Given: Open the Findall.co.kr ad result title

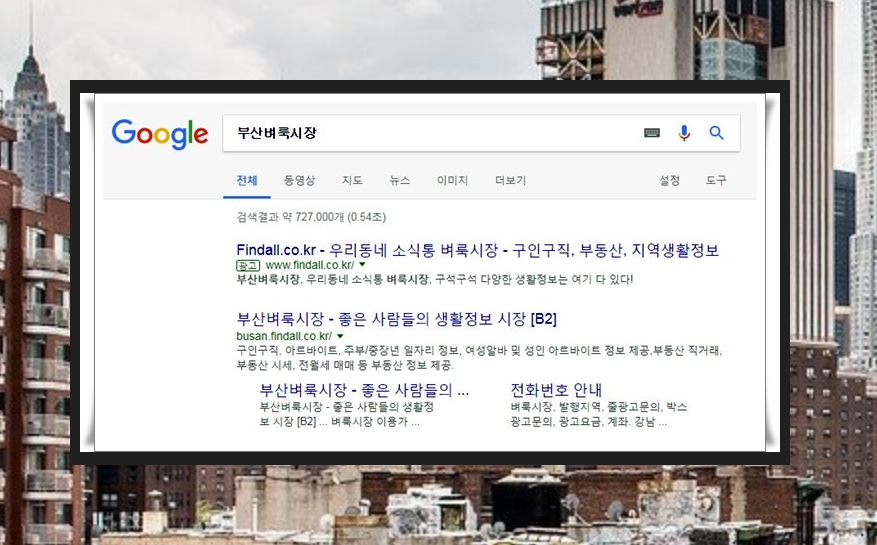Looking at the screenshot, I should [x=478, y=250].
